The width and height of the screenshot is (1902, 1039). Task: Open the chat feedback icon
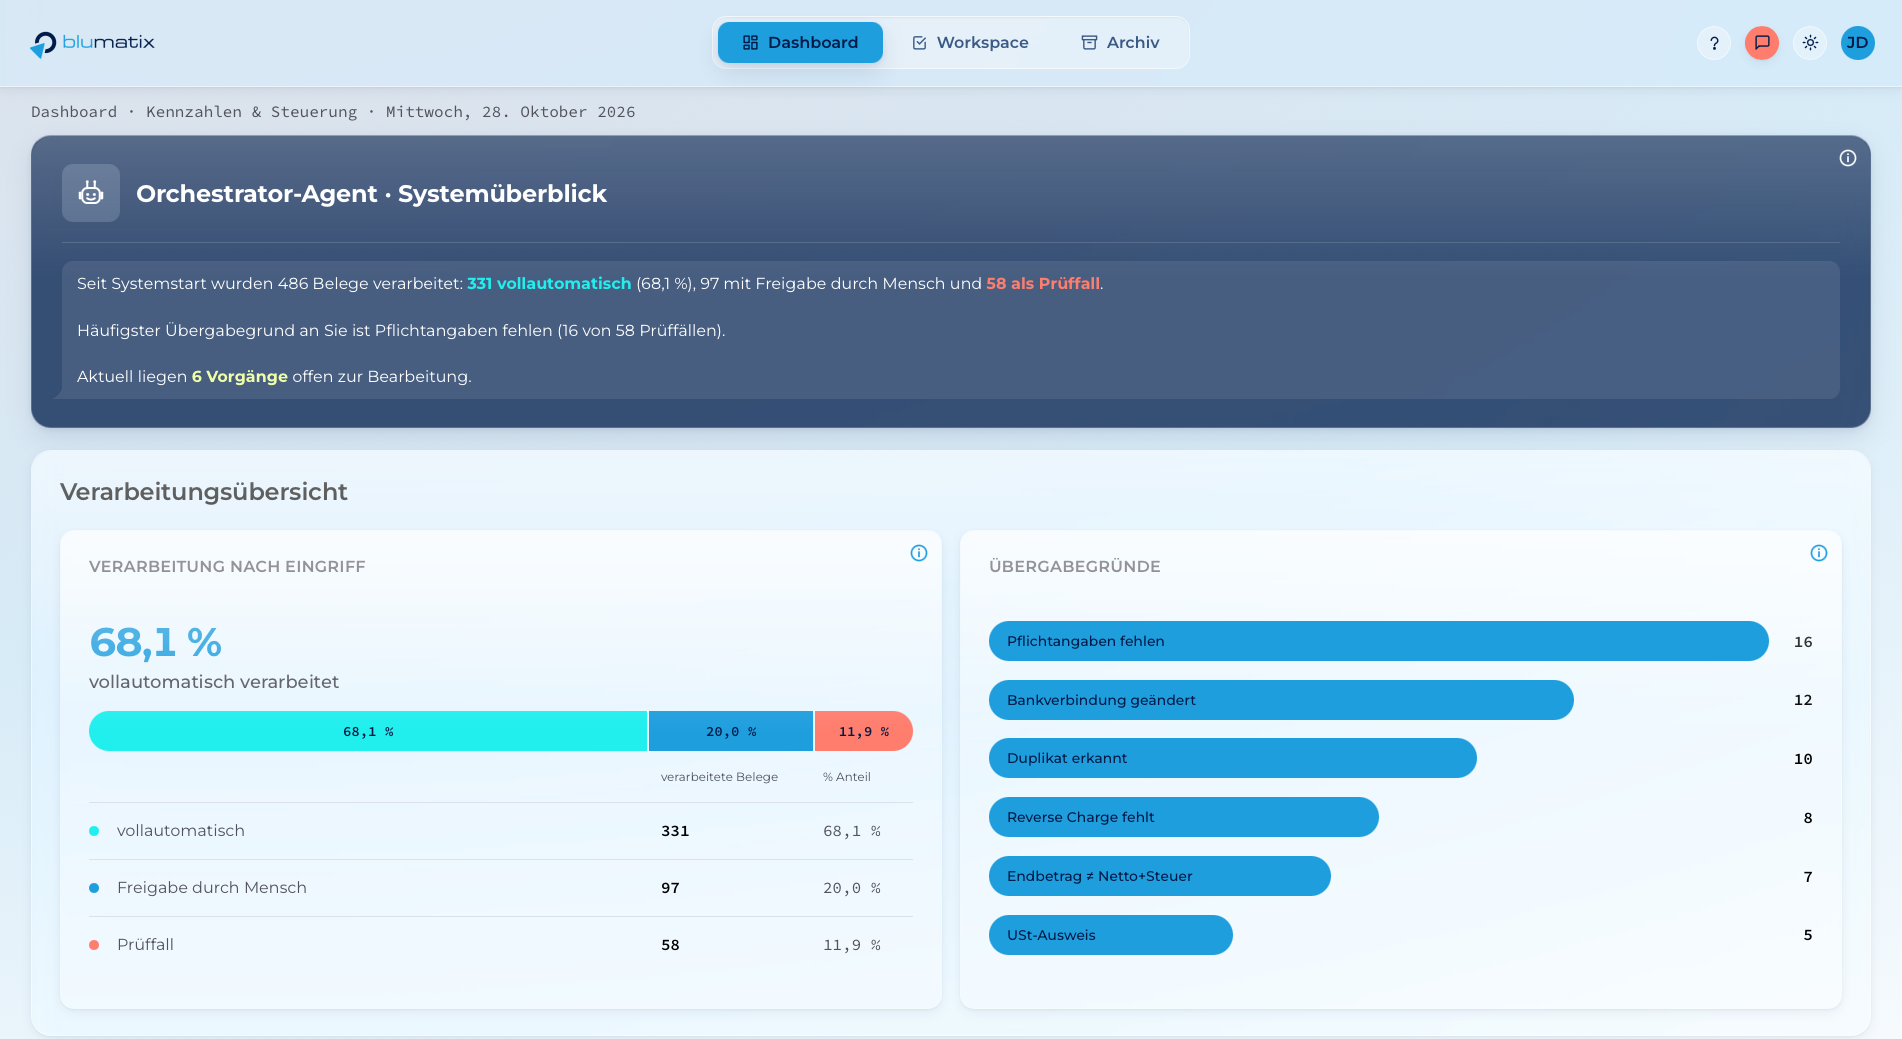1762,43
